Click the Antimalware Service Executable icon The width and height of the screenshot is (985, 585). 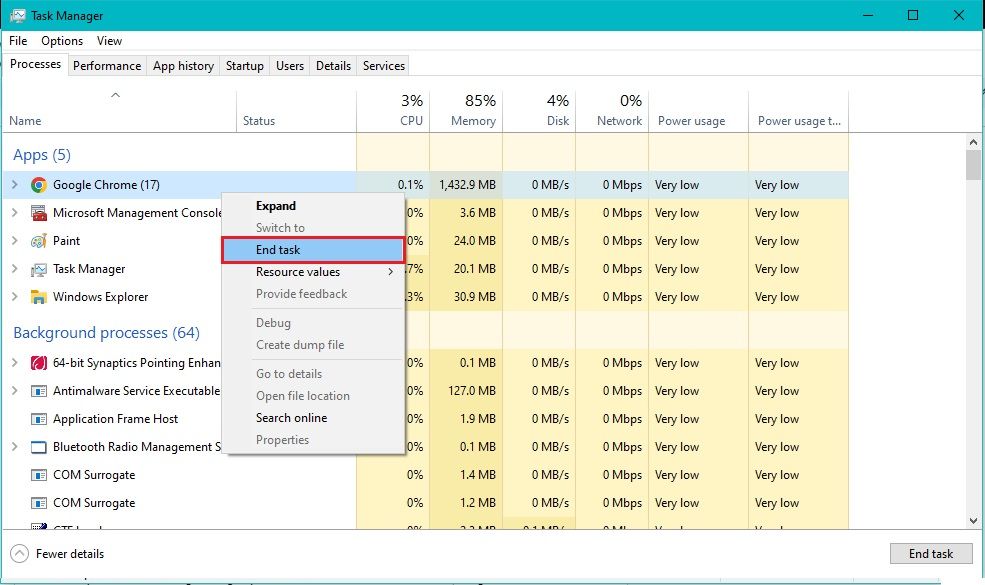(x=39, y=391)
